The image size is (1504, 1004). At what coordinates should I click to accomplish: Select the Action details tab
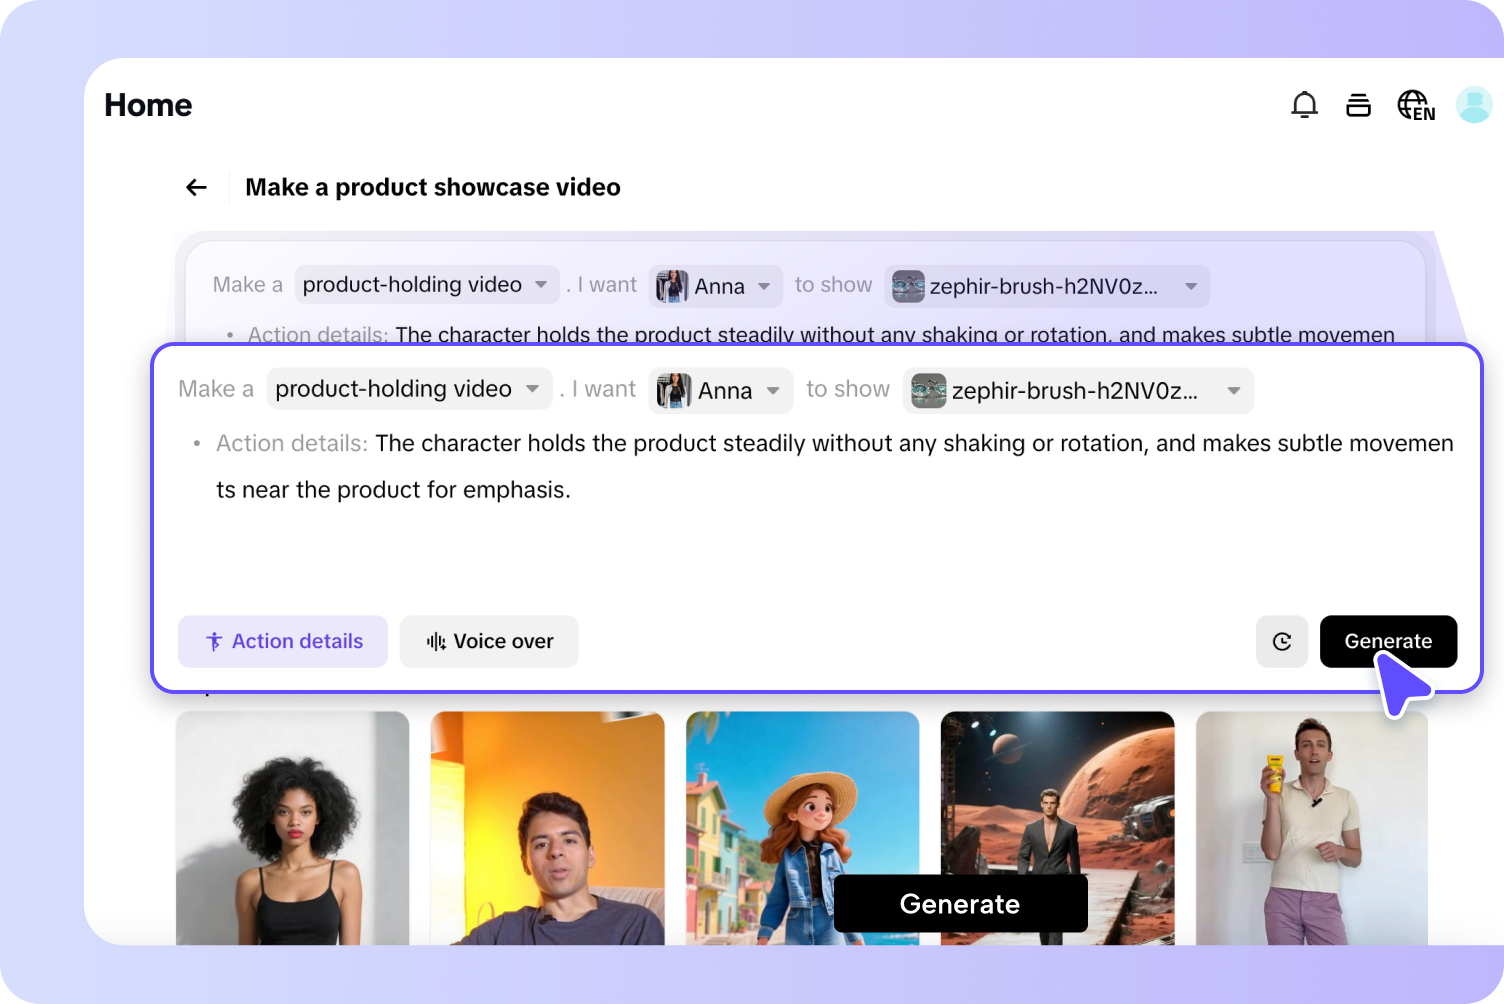283,641
